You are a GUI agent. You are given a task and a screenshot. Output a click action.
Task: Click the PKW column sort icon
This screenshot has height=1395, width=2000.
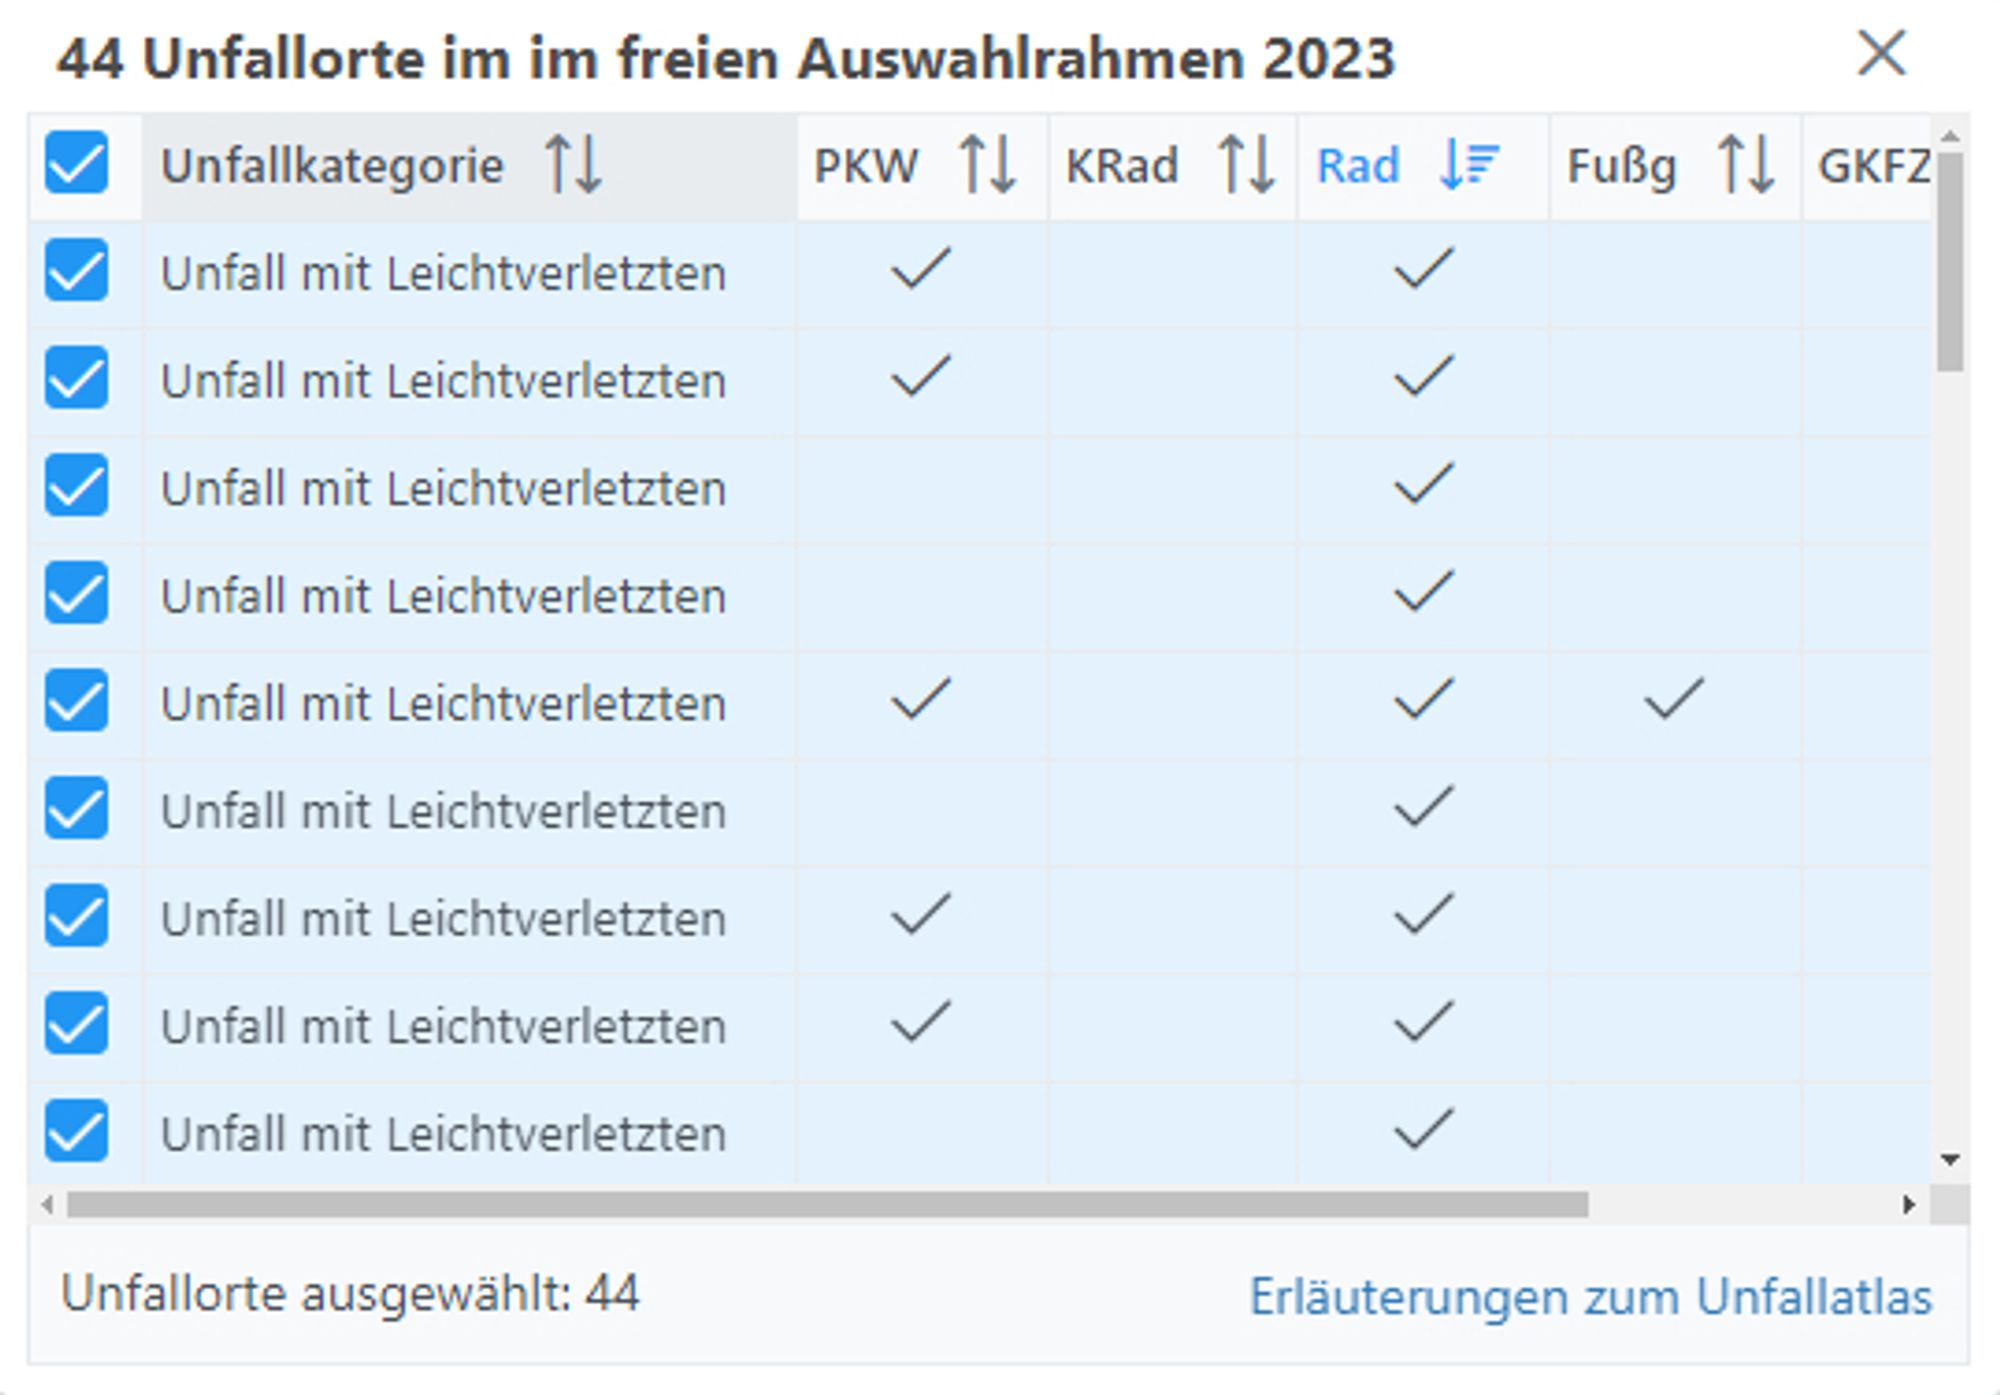[x=987, y=165]
